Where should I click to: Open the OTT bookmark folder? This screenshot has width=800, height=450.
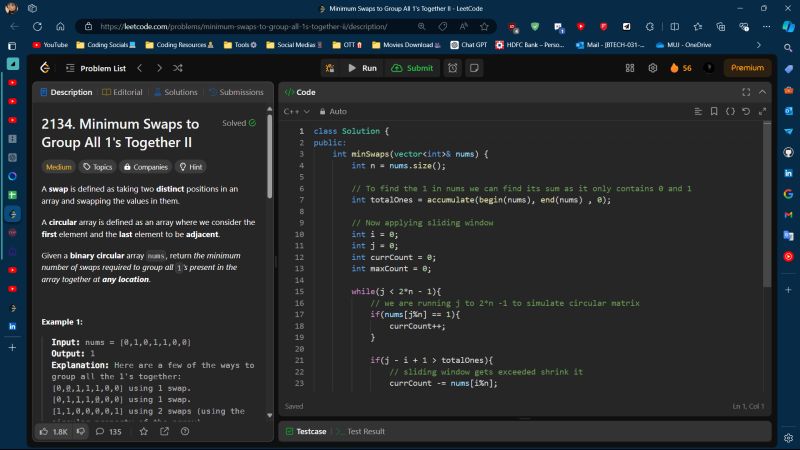pos(347,45)
